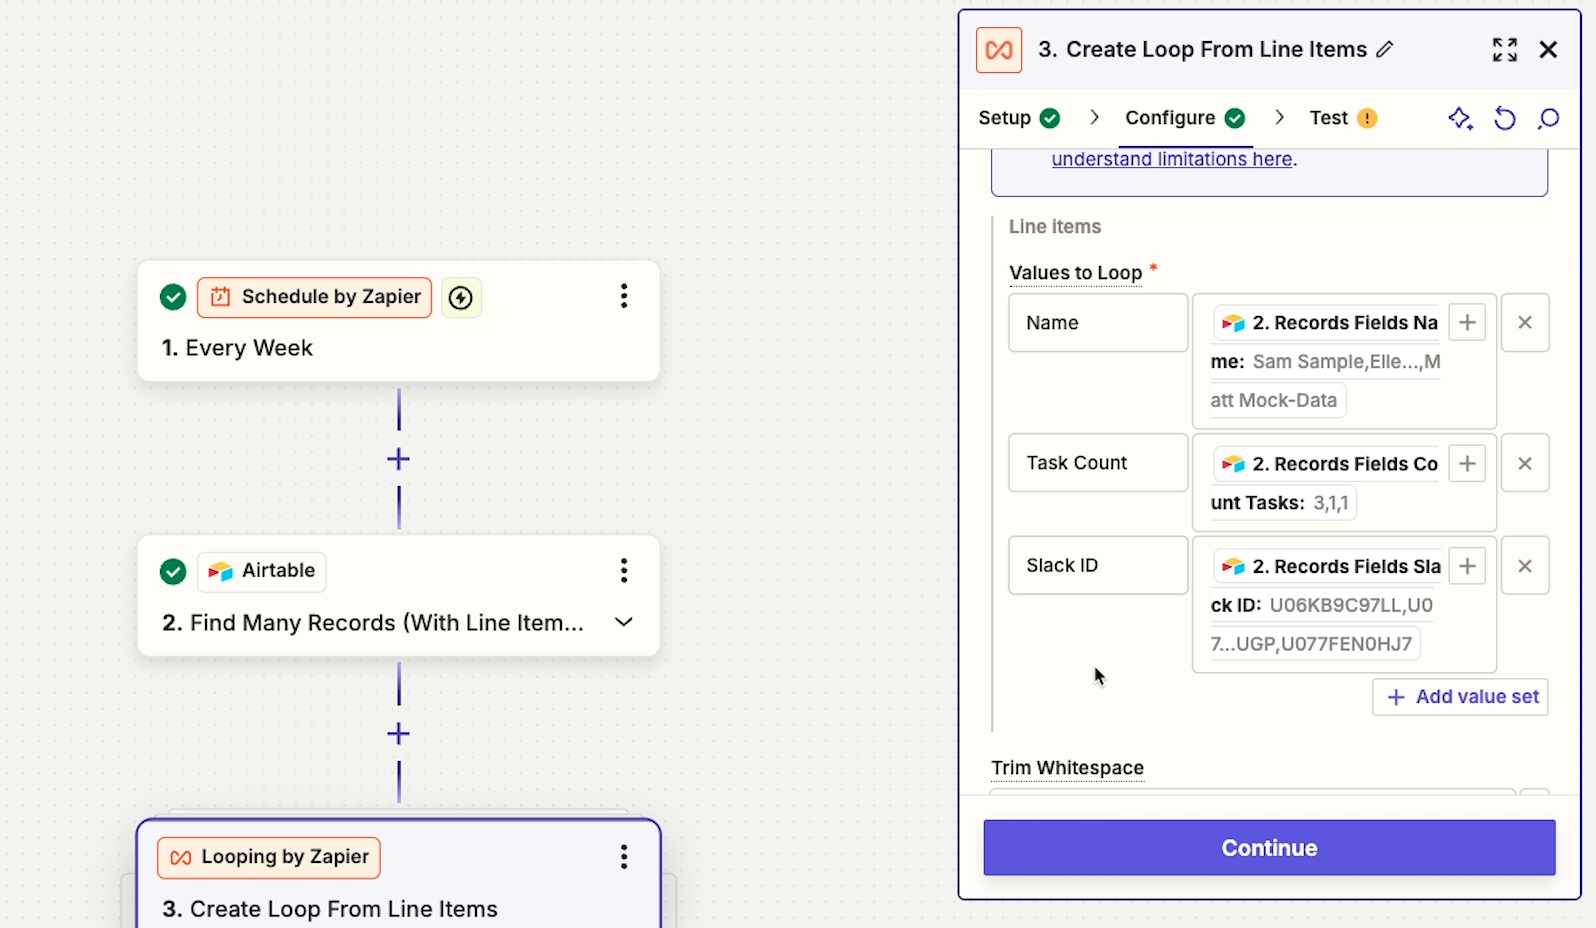Open the Looping step three-dot menu
Viewport: 1596px width, 928px height.
(624, 857)
